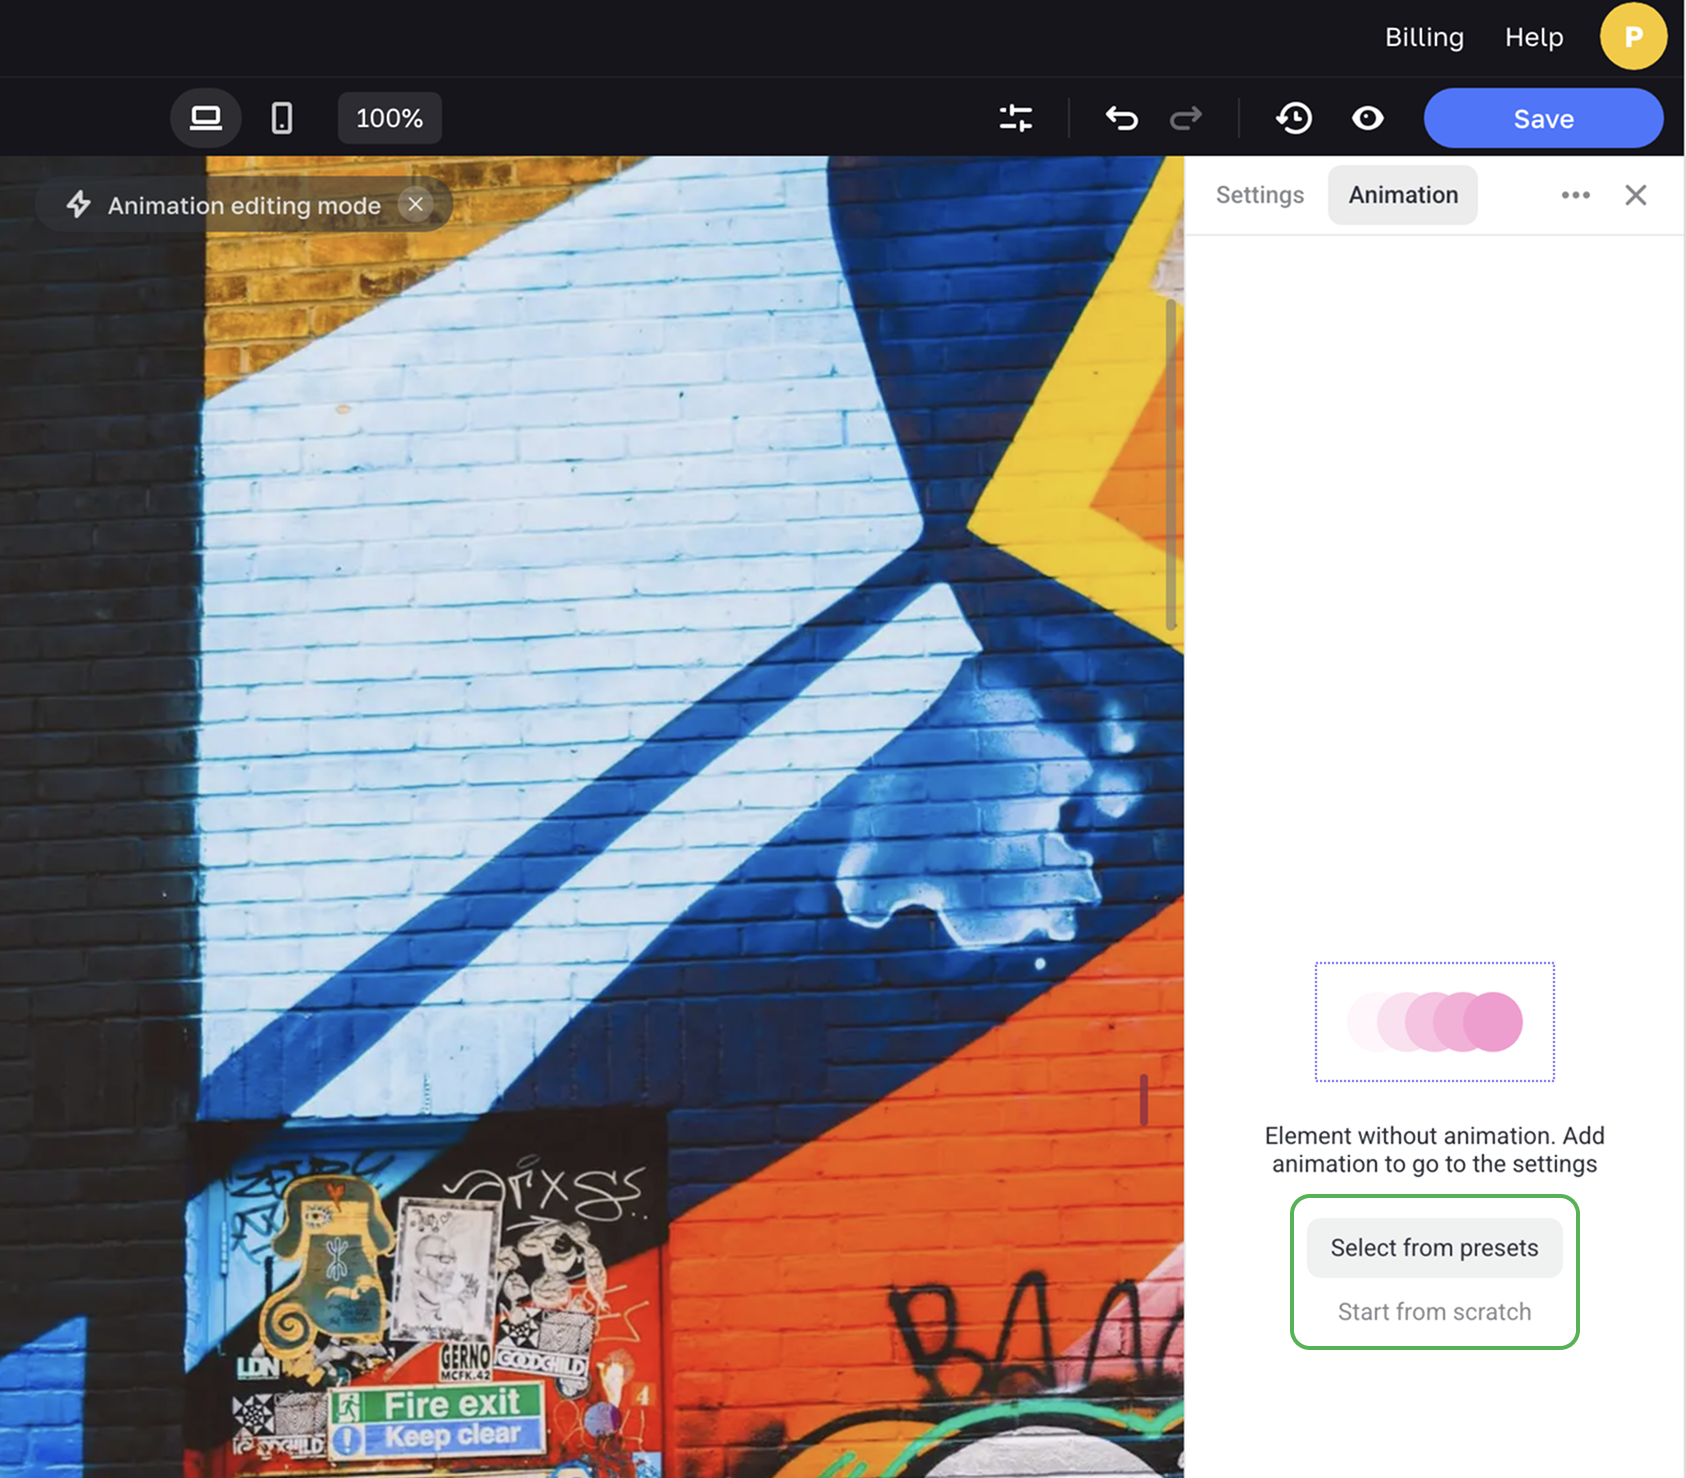Switch to desktop view mode
Image resolution: width=1686 pixels, height=1478 pixels.
(x=206, y=118)
